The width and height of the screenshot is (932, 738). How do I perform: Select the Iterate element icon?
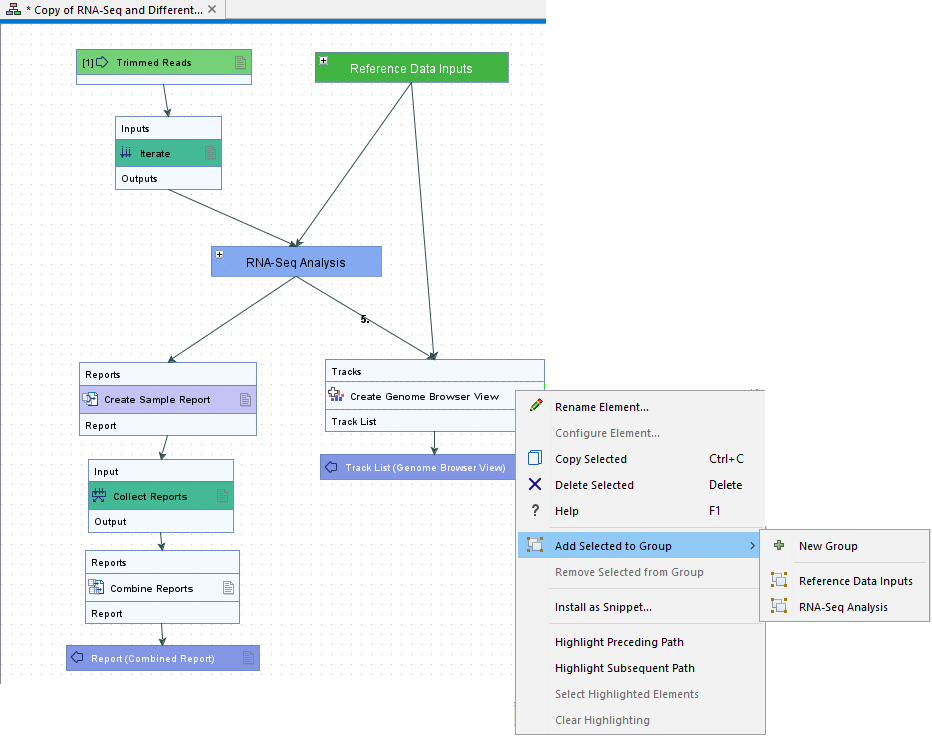point(126,152)
